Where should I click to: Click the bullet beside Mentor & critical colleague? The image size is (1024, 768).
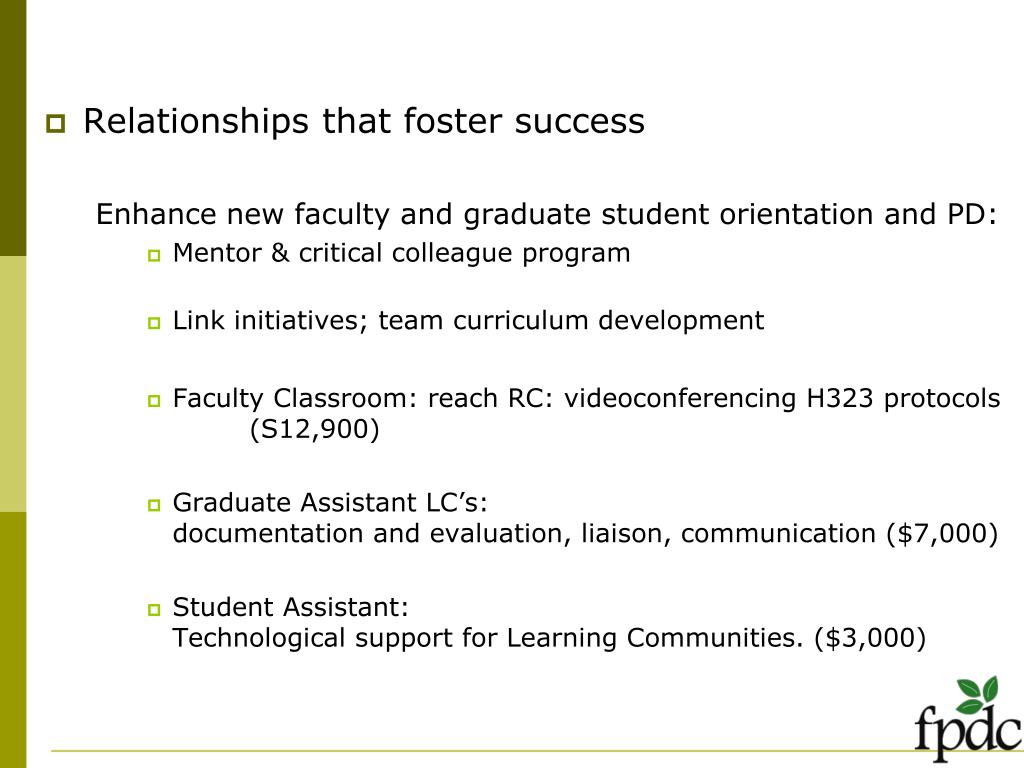tap(154, 255)
